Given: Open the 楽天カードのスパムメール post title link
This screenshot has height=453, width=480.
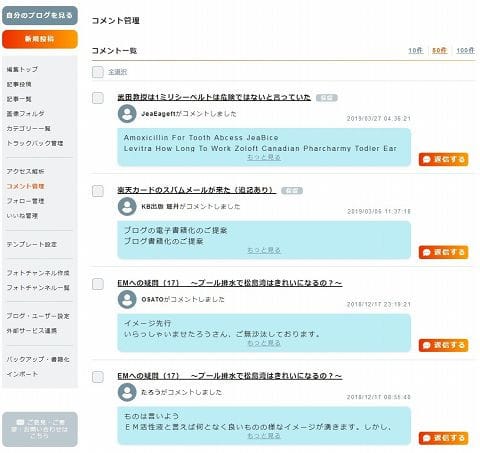Looking at the screenshot, I should (196, 190).
